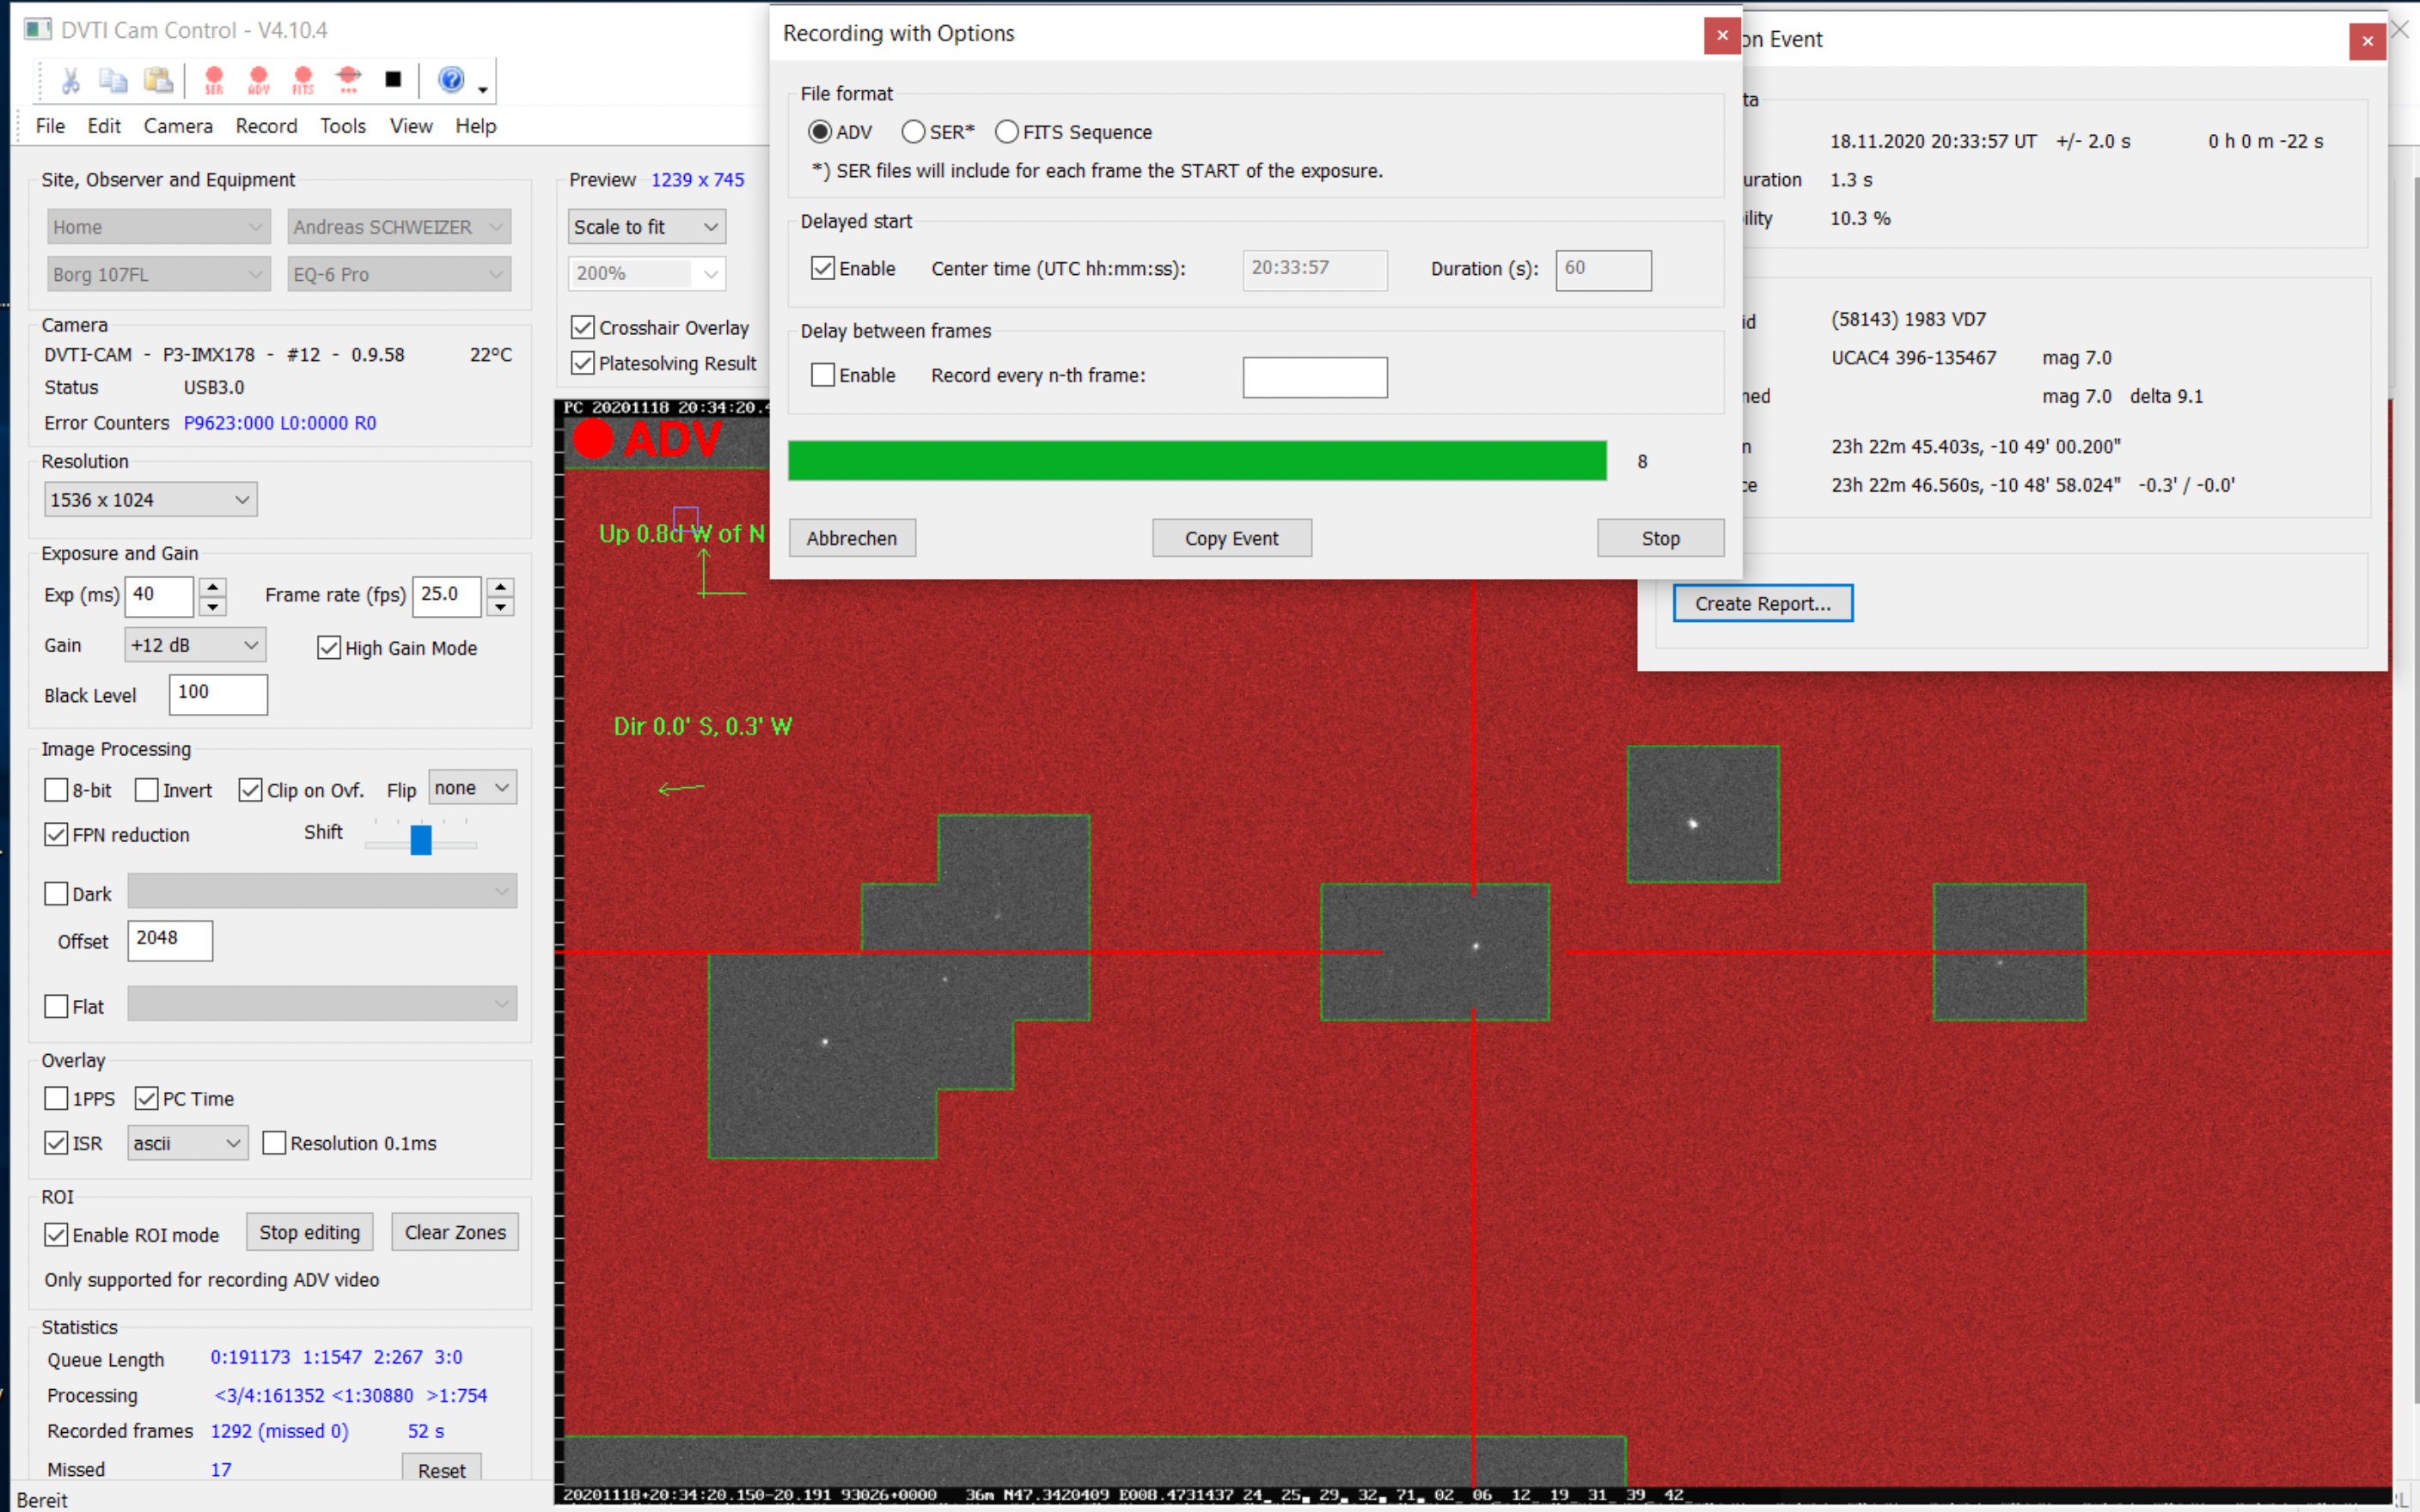The height and width of the screenshot is (1512, 2420).
Task: Click the Create Report... button
Action: point(1762,603)
